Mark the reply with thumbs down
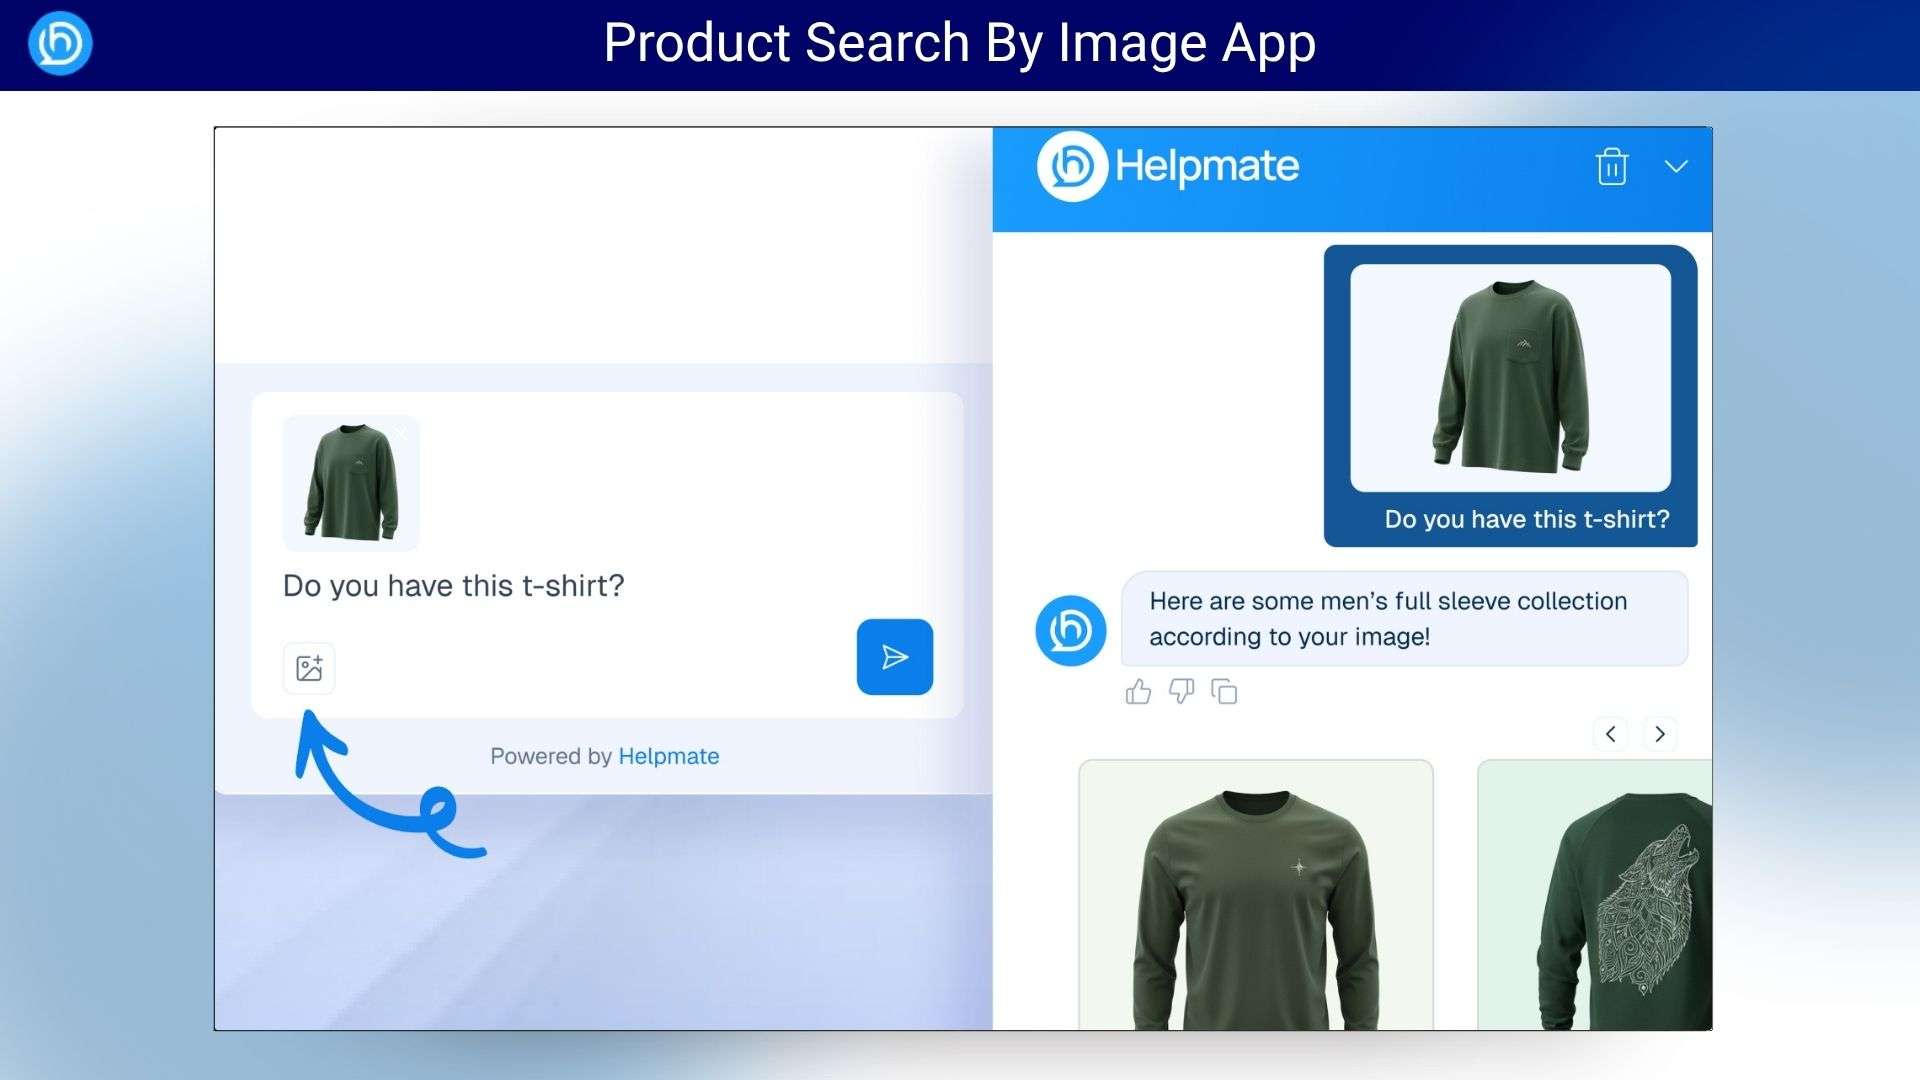 [1181, 692]
